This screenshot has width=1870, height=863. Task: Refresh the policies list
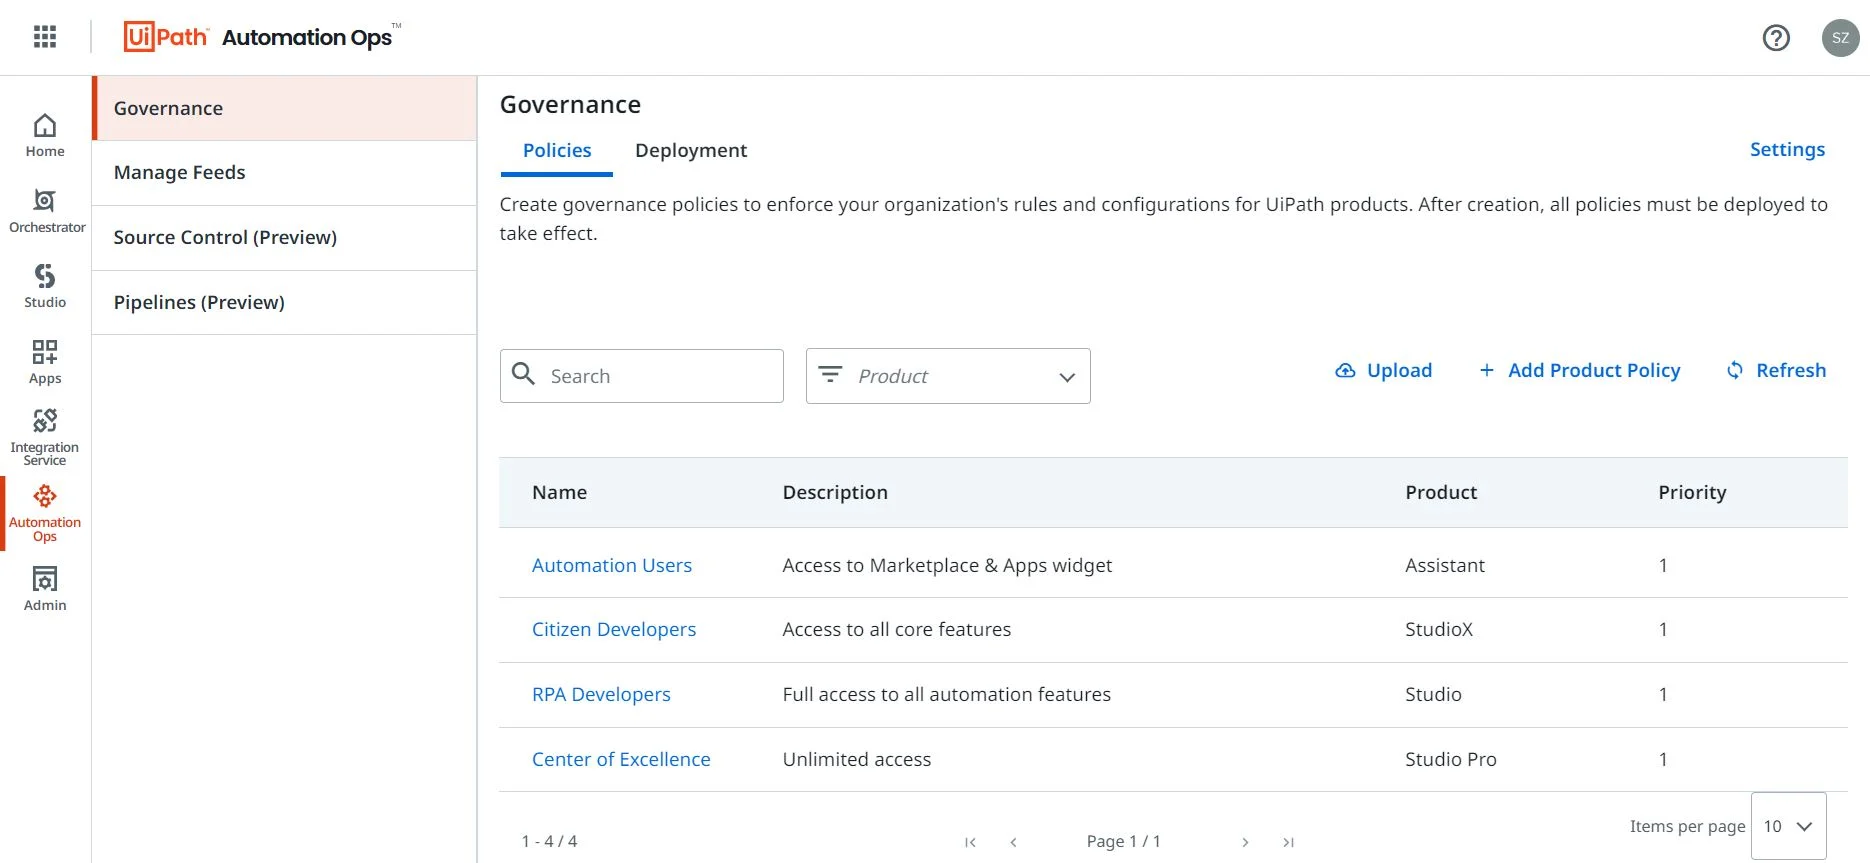pos(1776,370)
